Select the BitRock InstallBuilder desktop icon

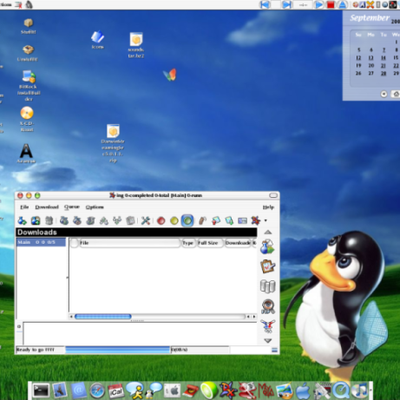click(29, 85)
